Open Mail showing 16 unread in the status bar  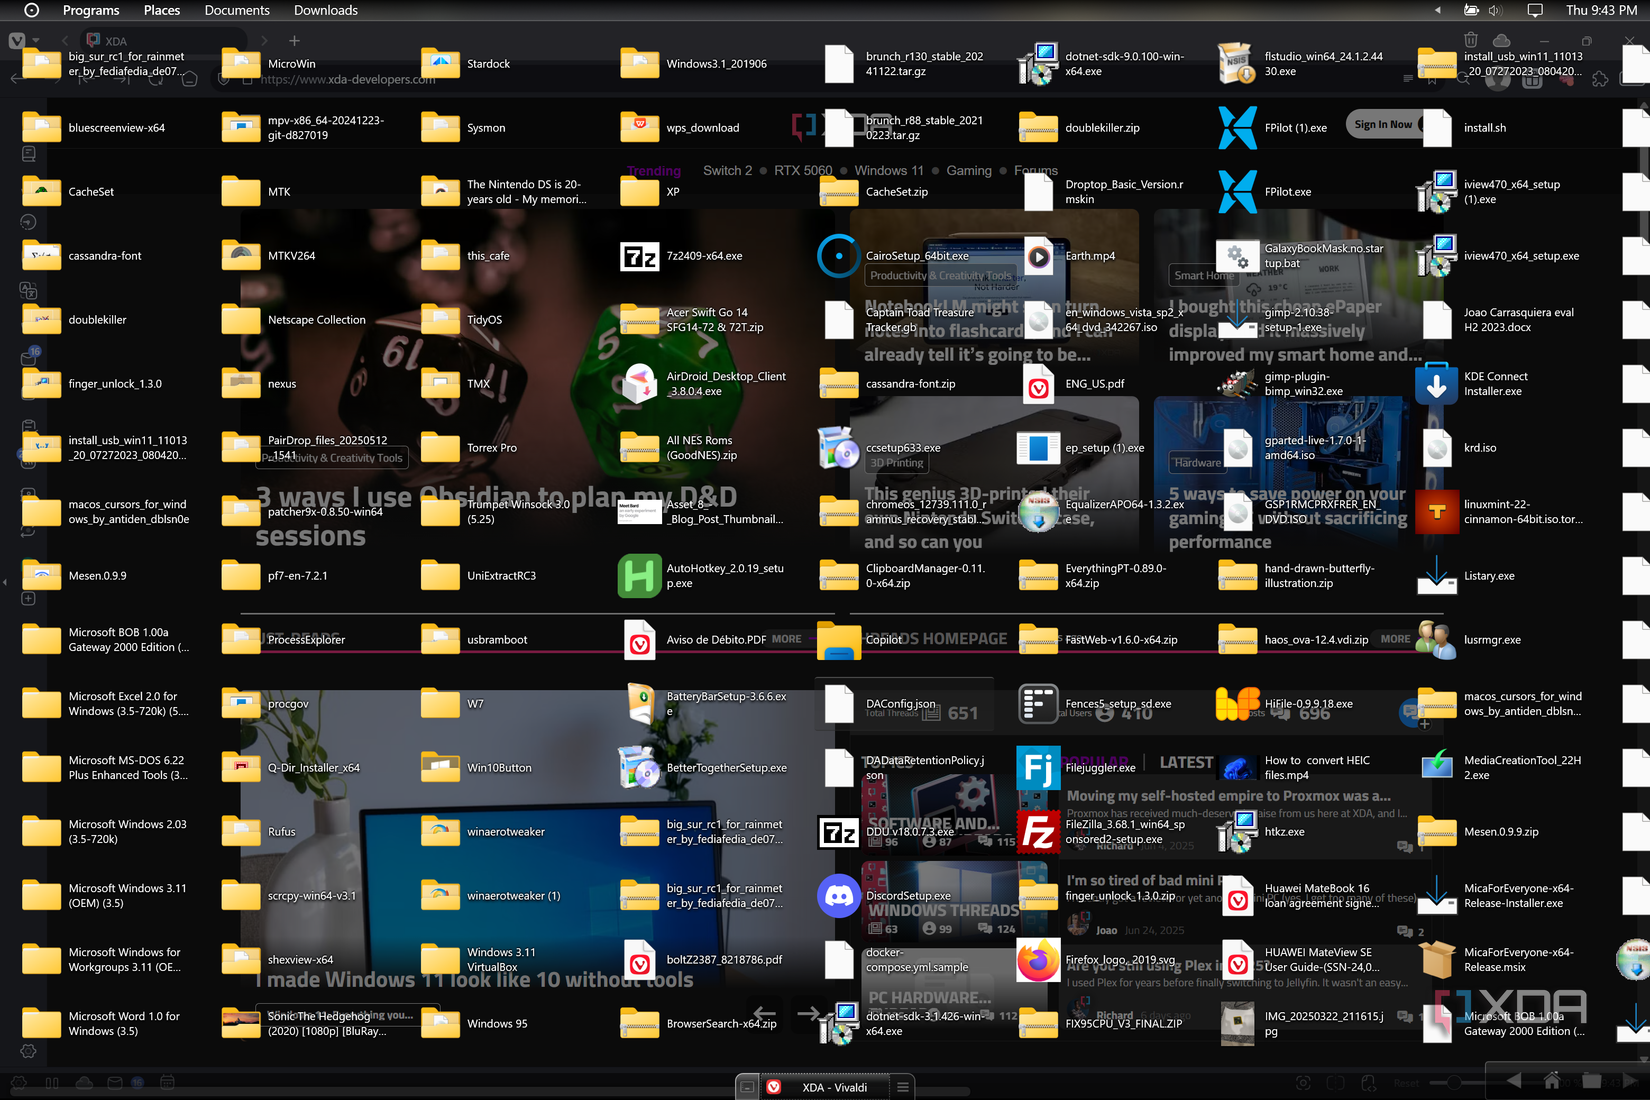(x=114, y=1083)
